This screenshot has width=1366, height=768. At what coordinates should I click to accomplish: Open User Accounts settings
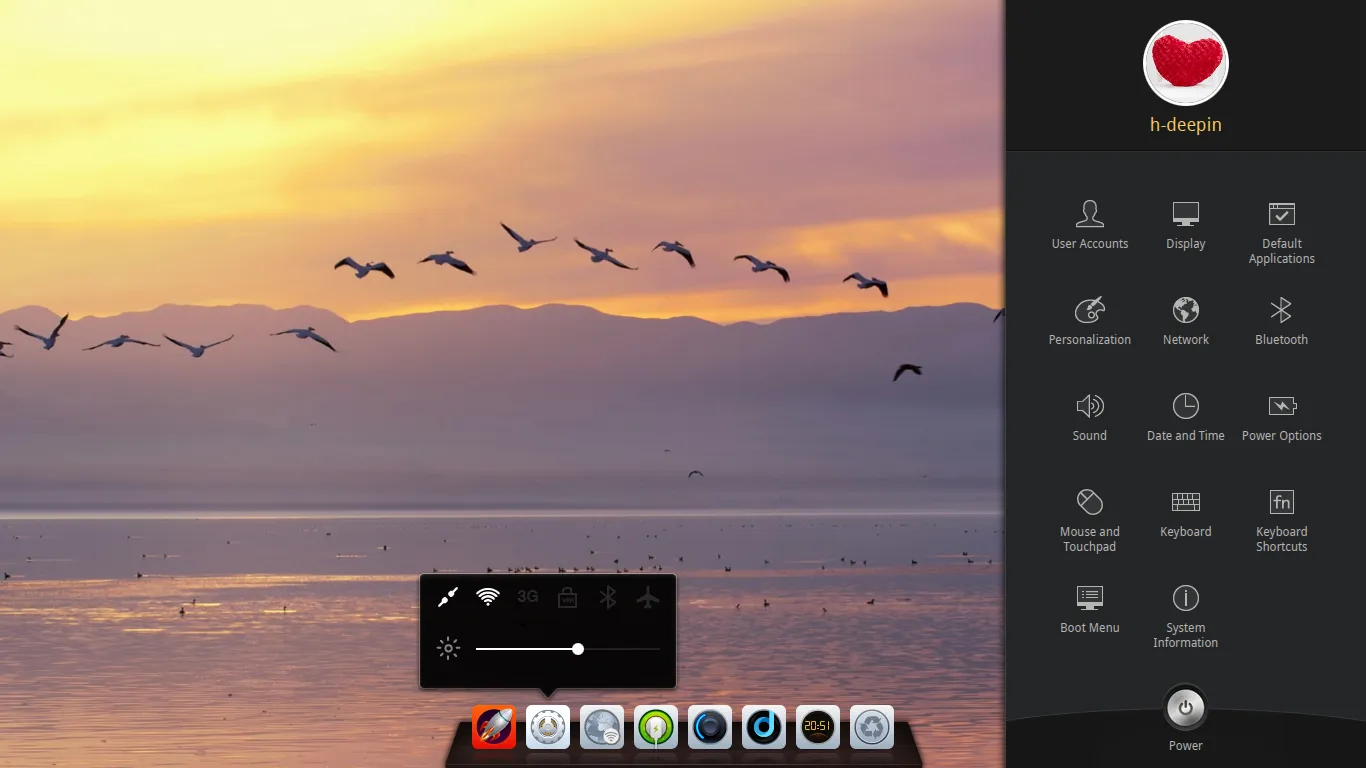click(1090, 225)
